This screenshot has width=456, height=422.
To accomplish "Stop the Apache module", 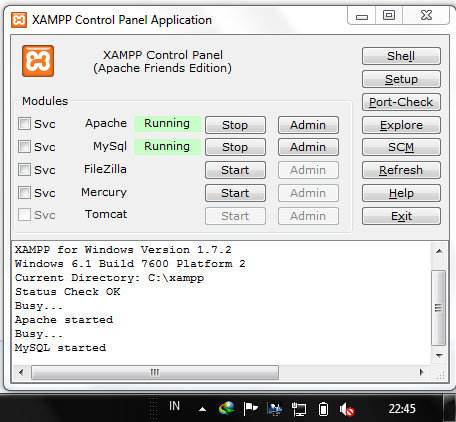I will [x=235, y=125].
